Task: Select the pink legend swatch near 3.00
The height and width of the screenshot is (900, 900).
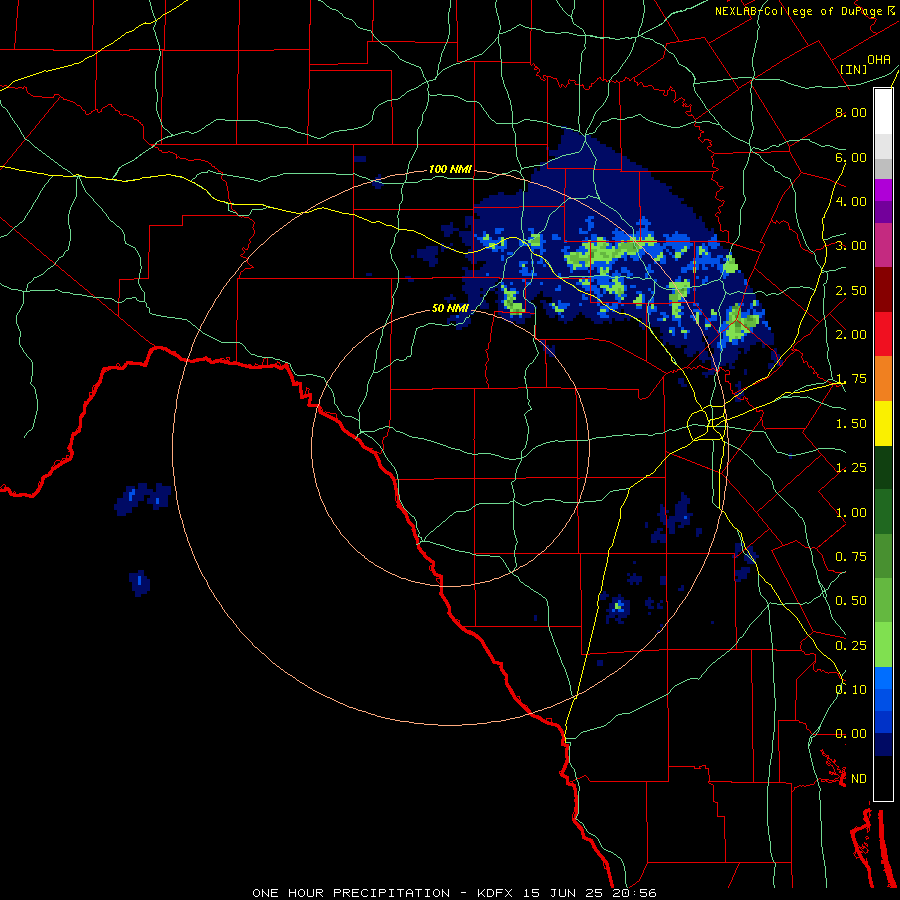Action: pos(883,246)
